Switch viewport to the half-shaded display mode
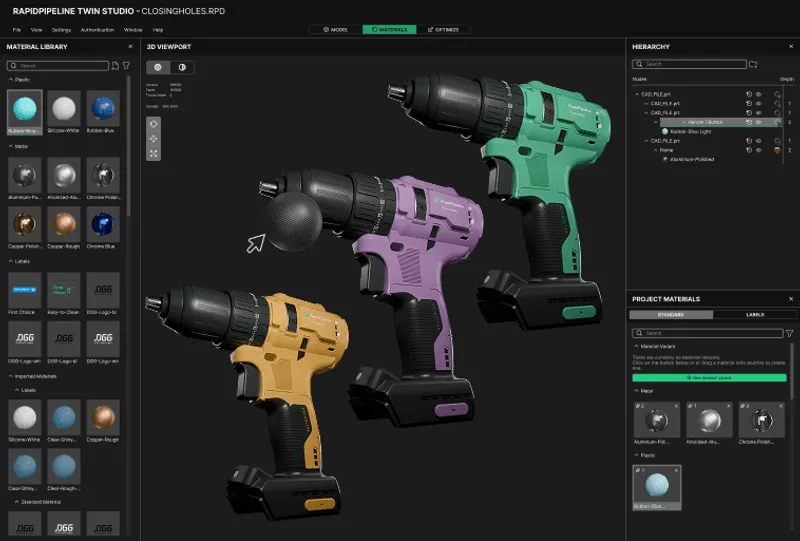This screenshot has height=541, width=800. 181,67
